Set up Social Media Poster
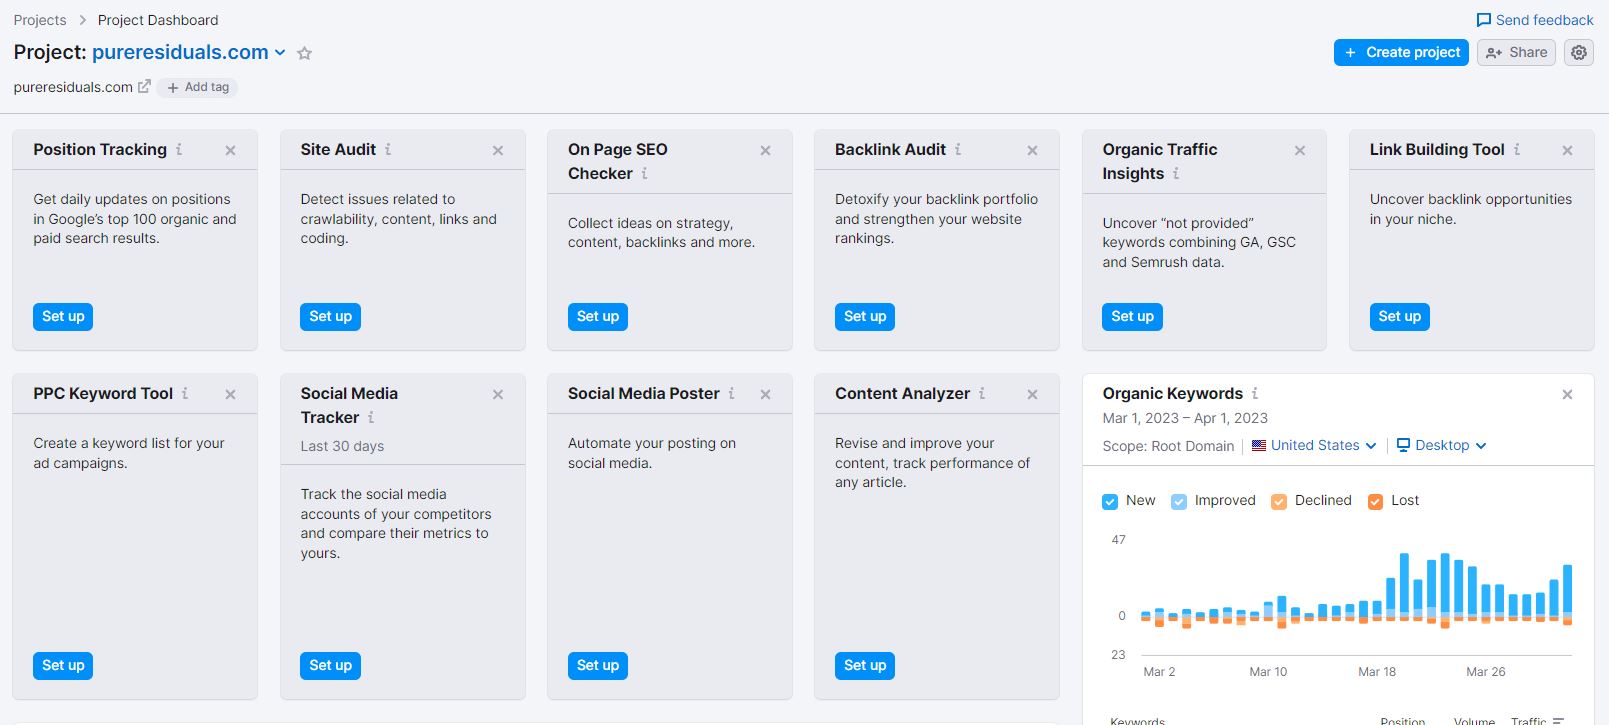The width and height of the screenshot is (1609, 725). (598, 666)
